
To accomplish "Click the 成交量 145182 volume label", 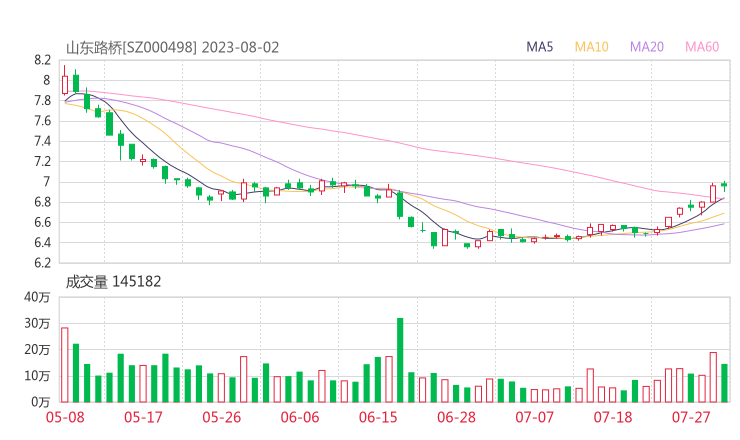I will tap(113, 282).
